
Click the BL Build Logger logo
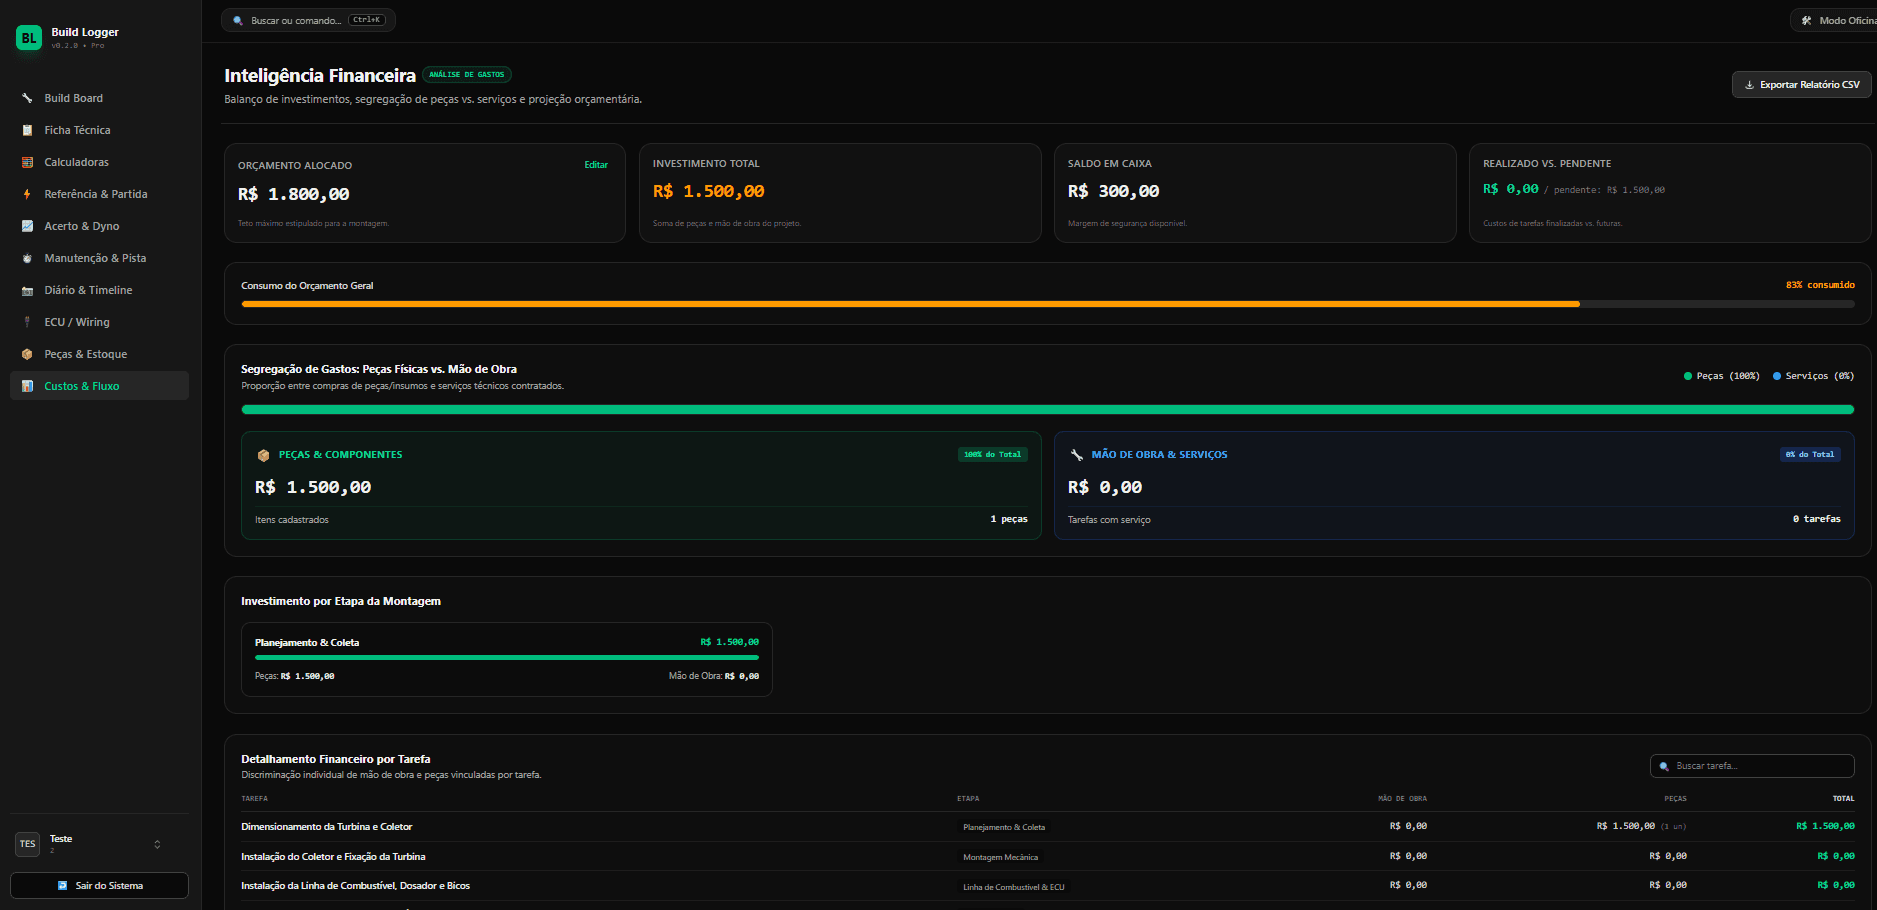pyautogui.click(x=29, y=38)
